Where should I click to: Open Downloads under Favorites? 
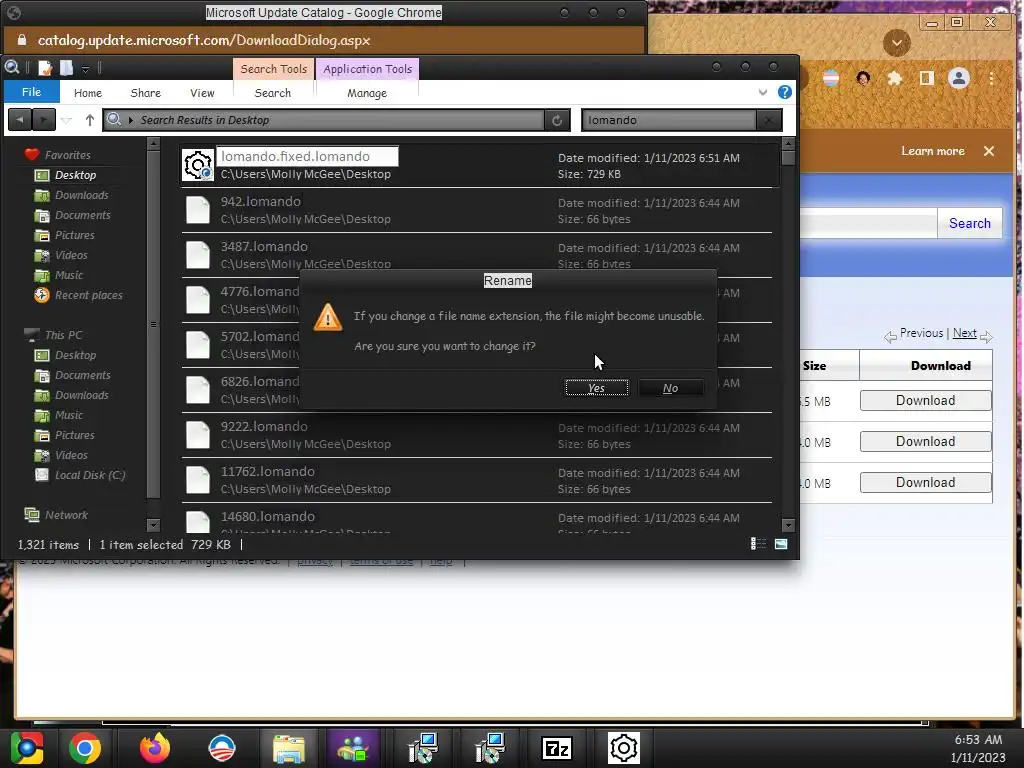(x=81, y=195)
